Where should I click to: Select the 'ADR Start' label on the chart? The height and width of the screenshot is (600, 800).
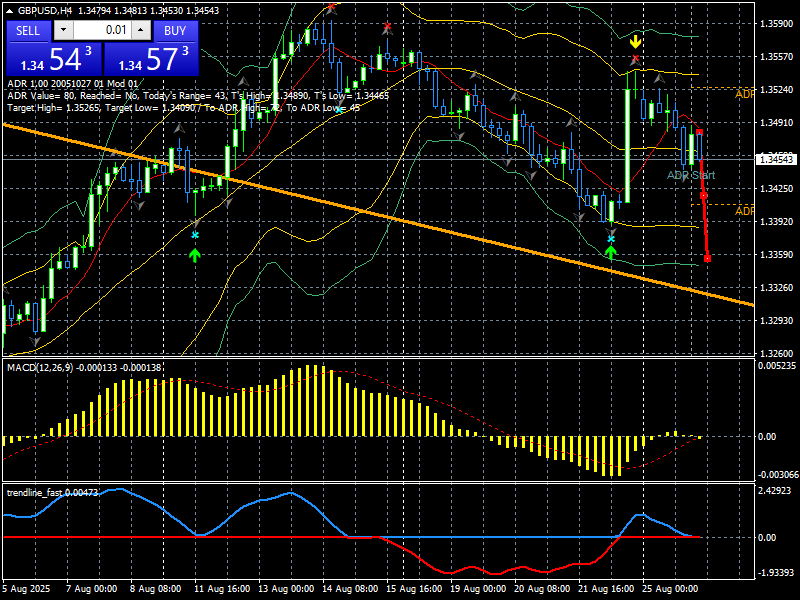691,175
